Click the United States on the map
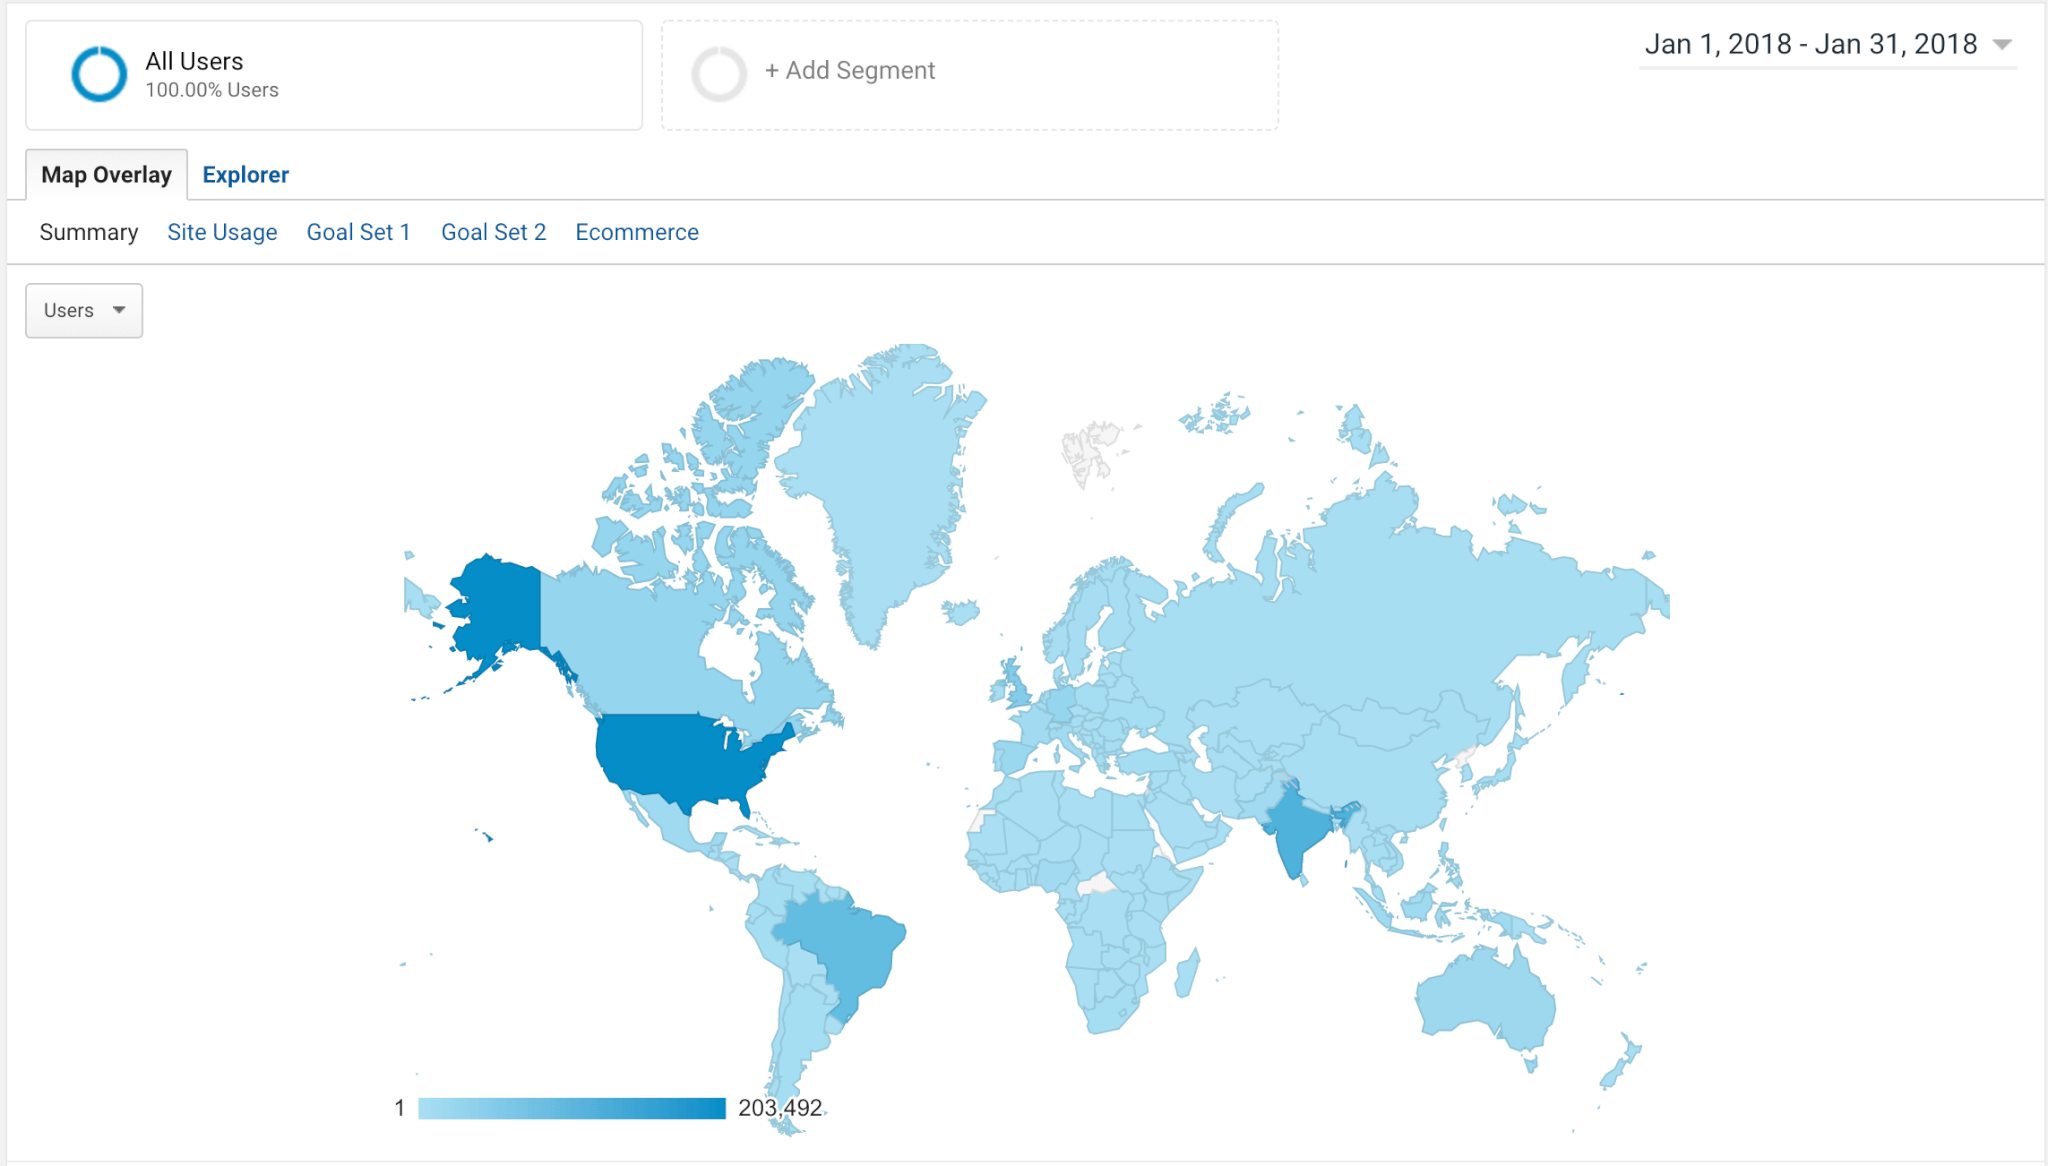The image size is (2048, 1166). pos(680,755)
